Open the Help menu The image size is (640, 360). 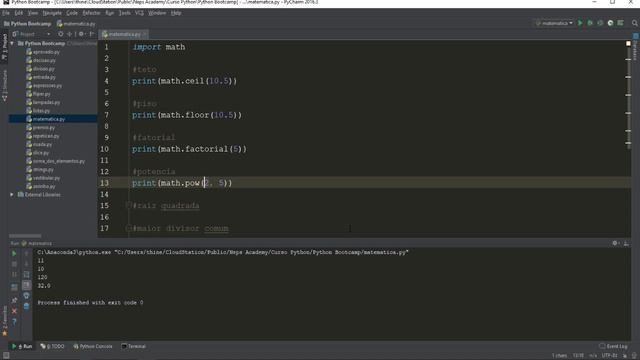176,13
